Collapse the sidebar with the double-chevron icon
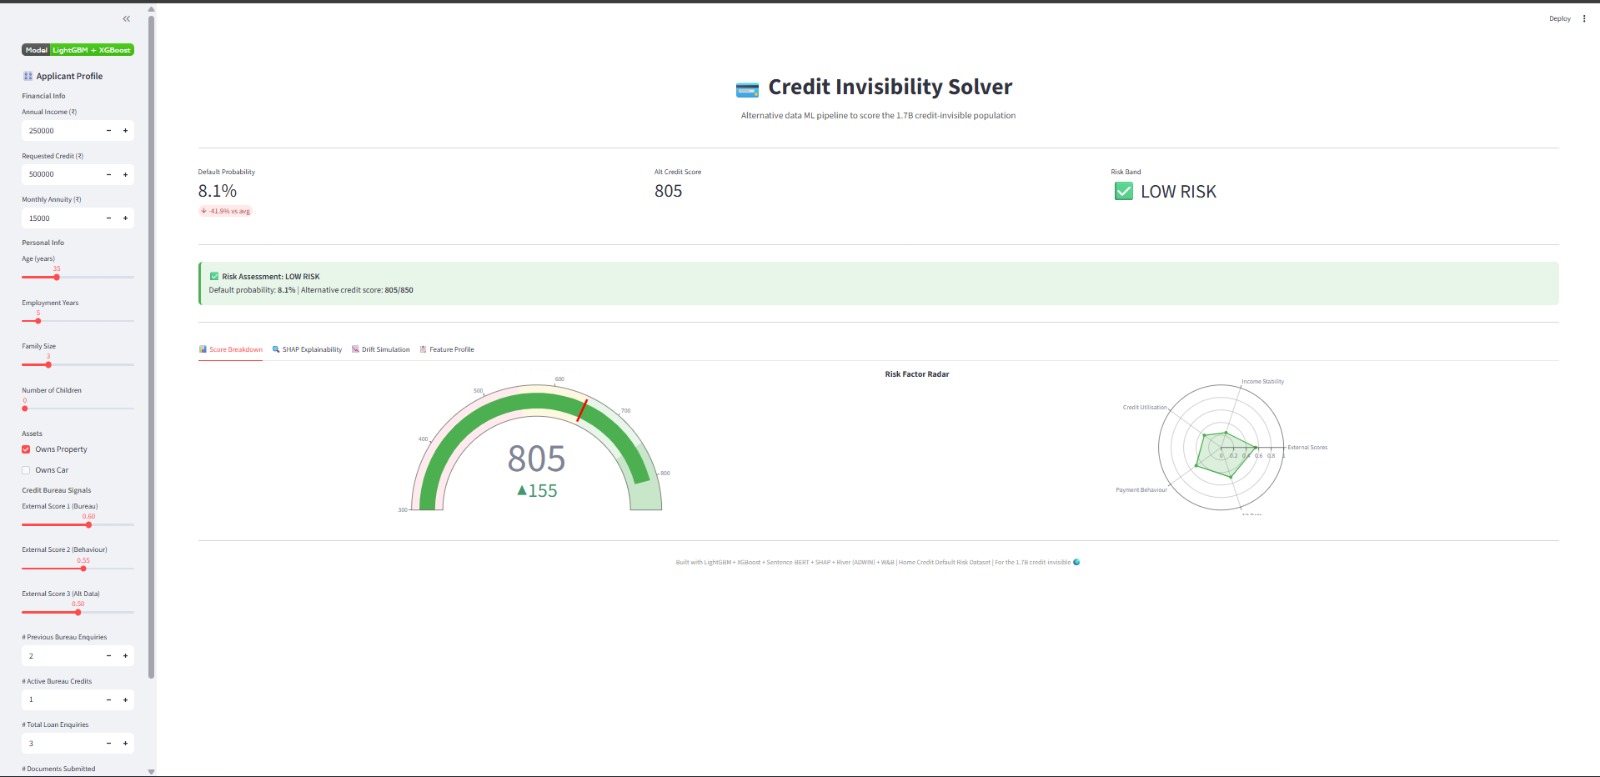 click(126, 19)
